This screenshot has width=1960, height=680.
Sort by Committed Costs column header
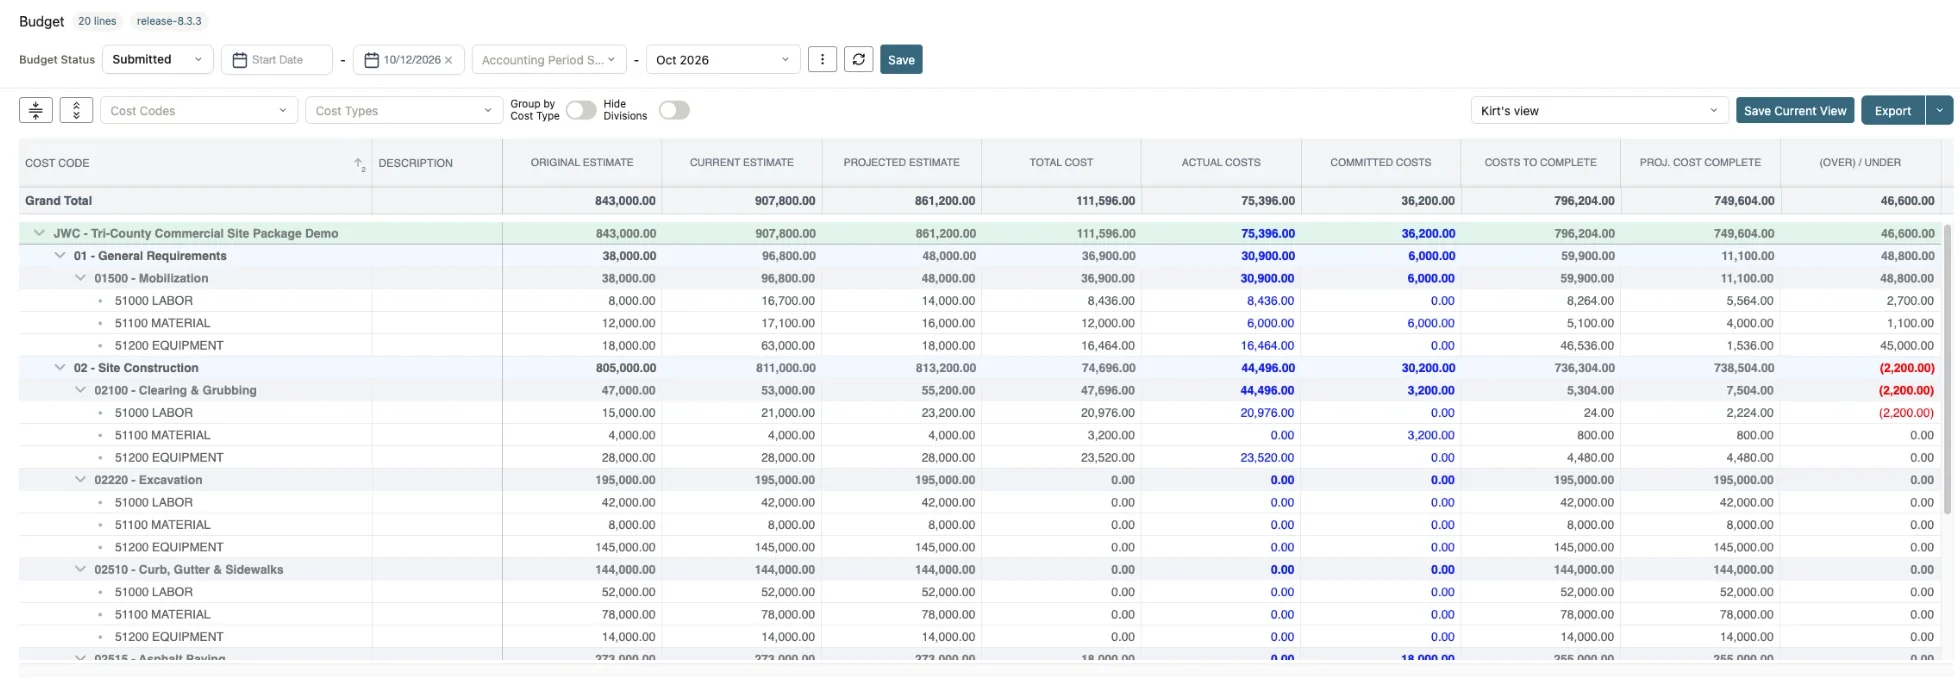1381,162
